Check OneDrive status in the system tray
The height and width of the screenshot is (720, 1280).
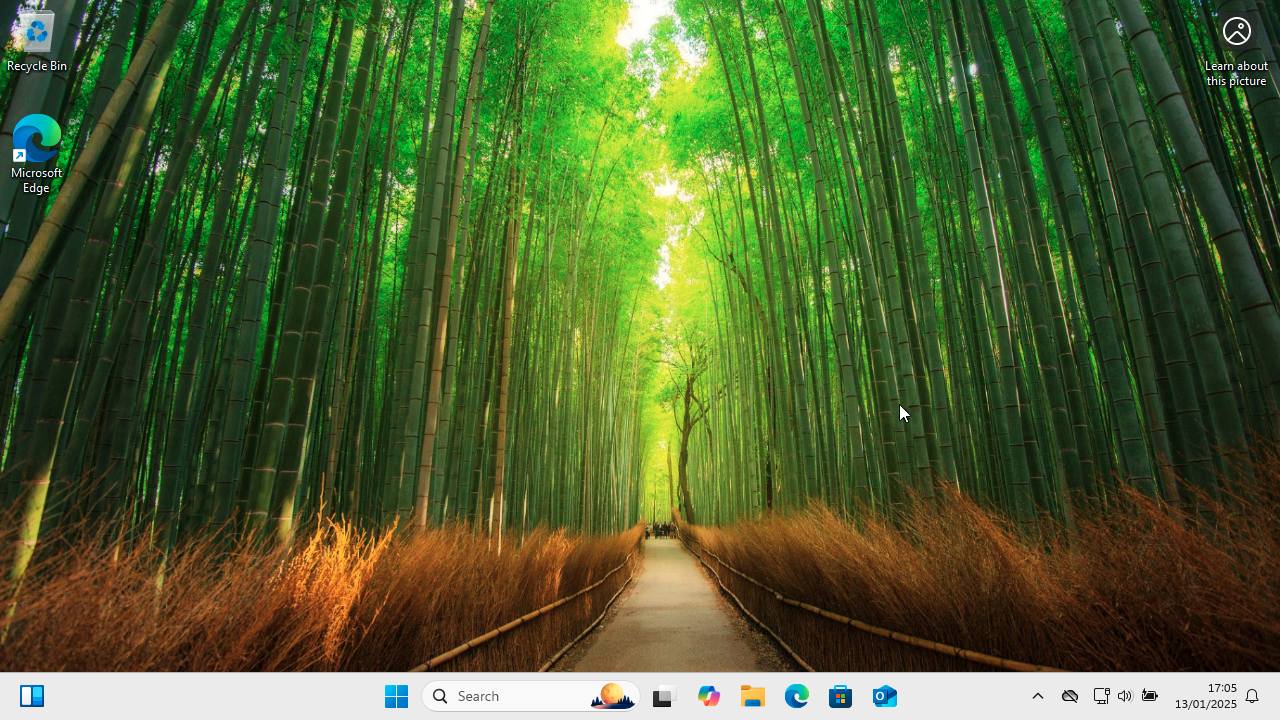coord(1069,695)
